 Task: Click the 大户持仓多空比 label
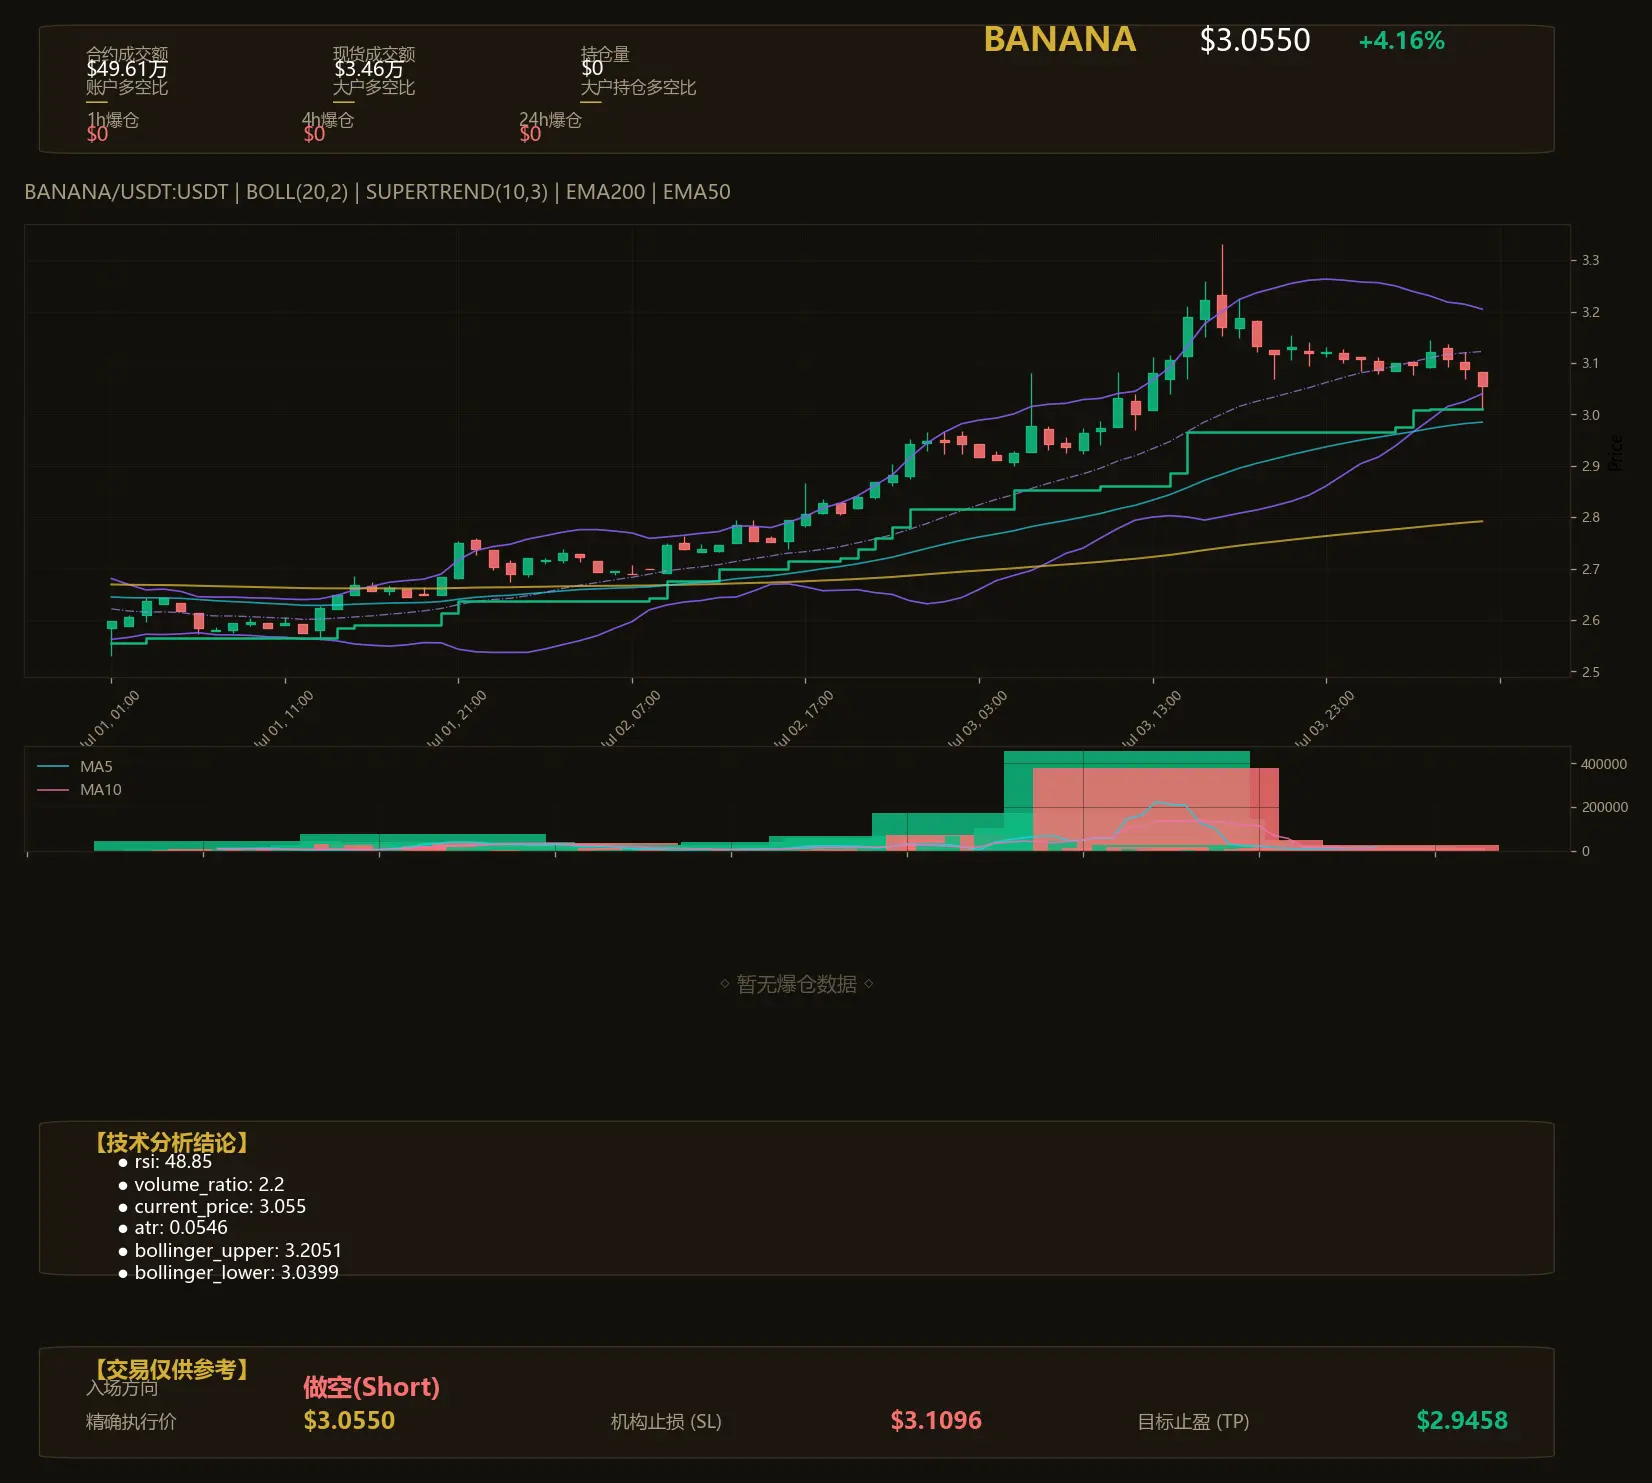639,88
